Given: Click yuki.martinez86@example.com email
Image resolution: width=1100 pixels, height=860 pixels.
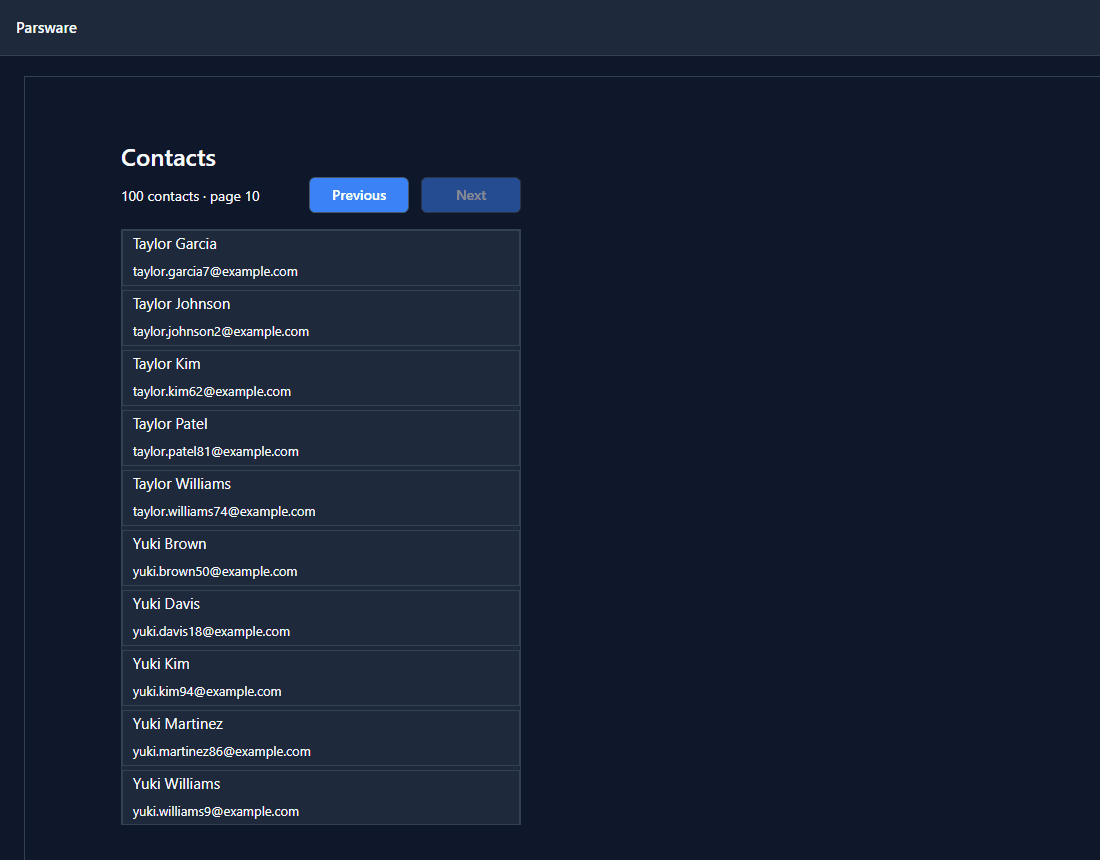Looking at the screenshot, I should (x=222, y=751).
